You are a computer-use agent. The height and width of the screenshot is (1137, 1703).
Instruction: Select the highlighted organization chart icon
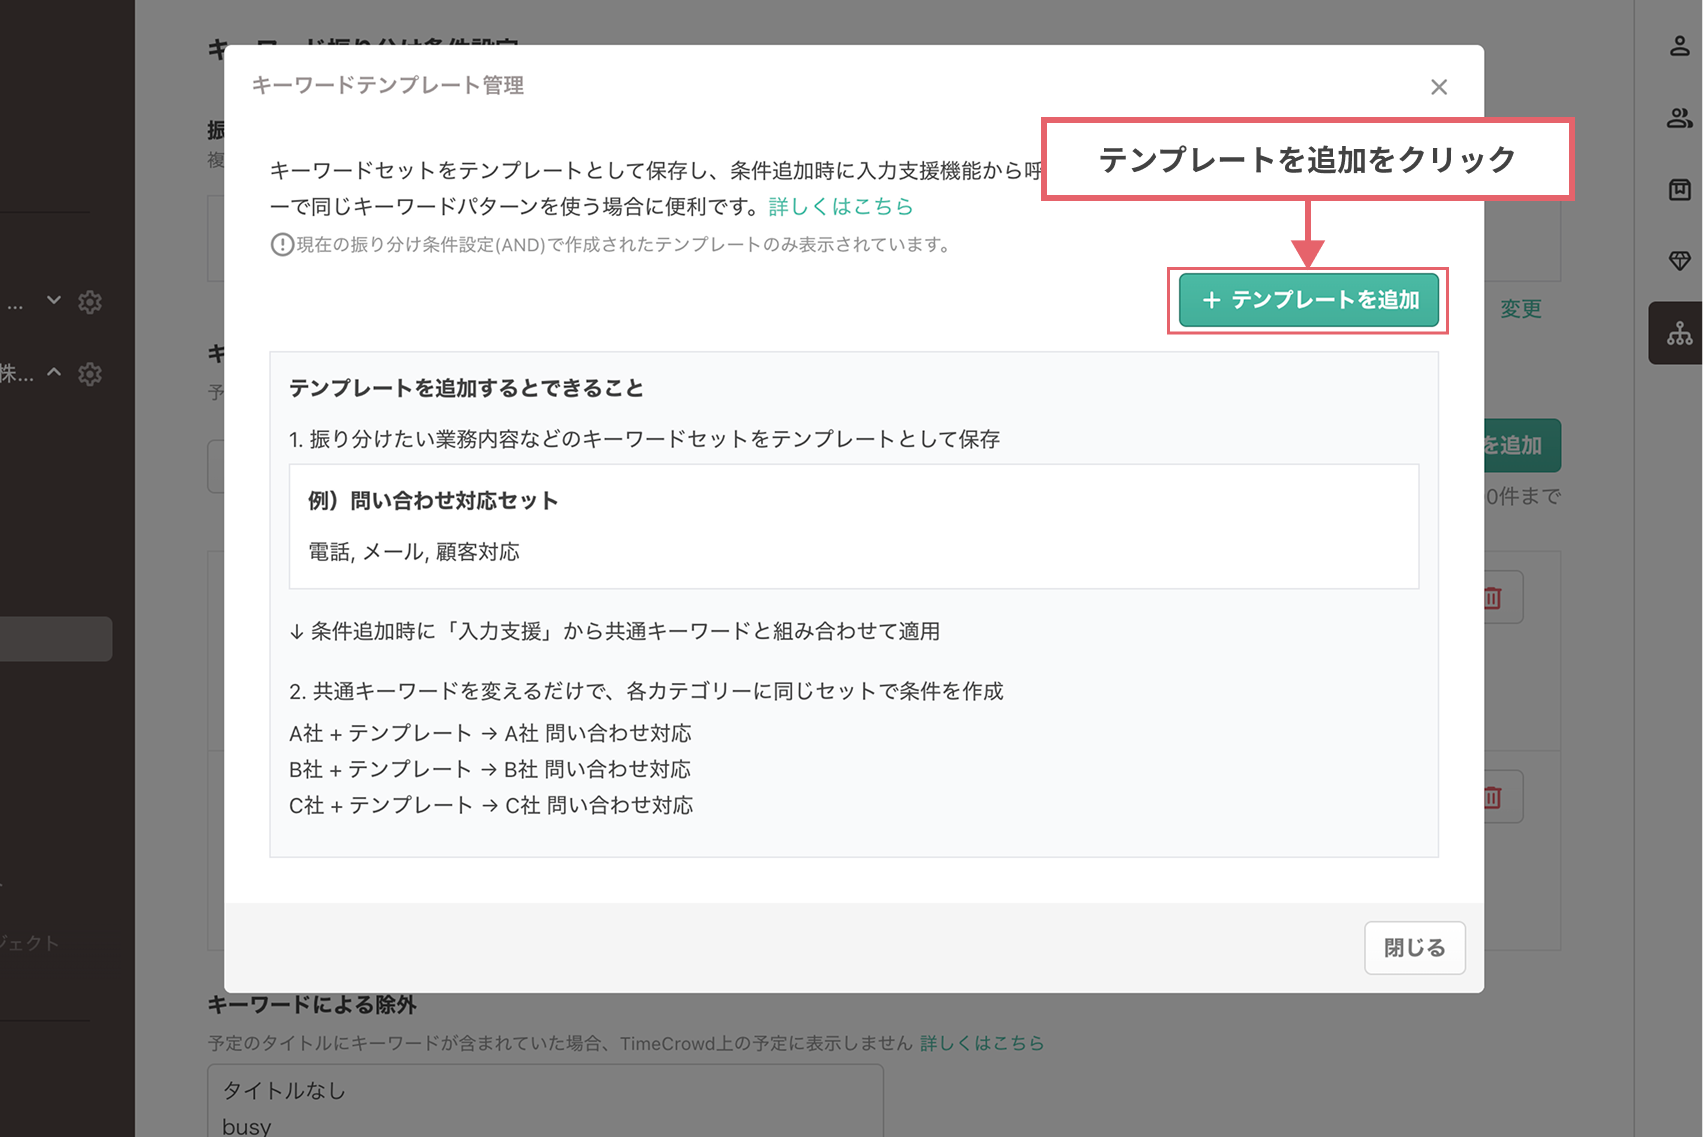click(1678, 333)
